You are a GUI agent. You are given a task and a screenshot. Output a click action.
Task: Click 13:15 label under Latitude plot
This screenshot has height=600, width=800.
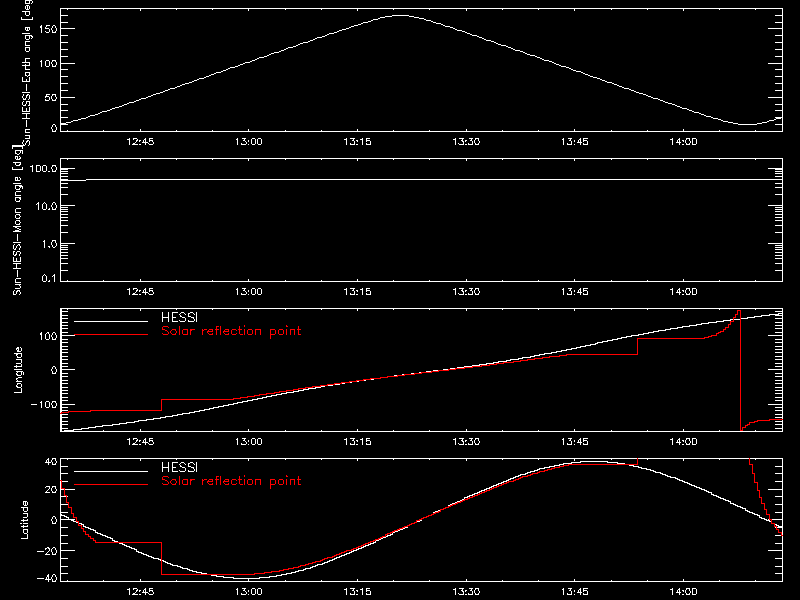[357, 592]
